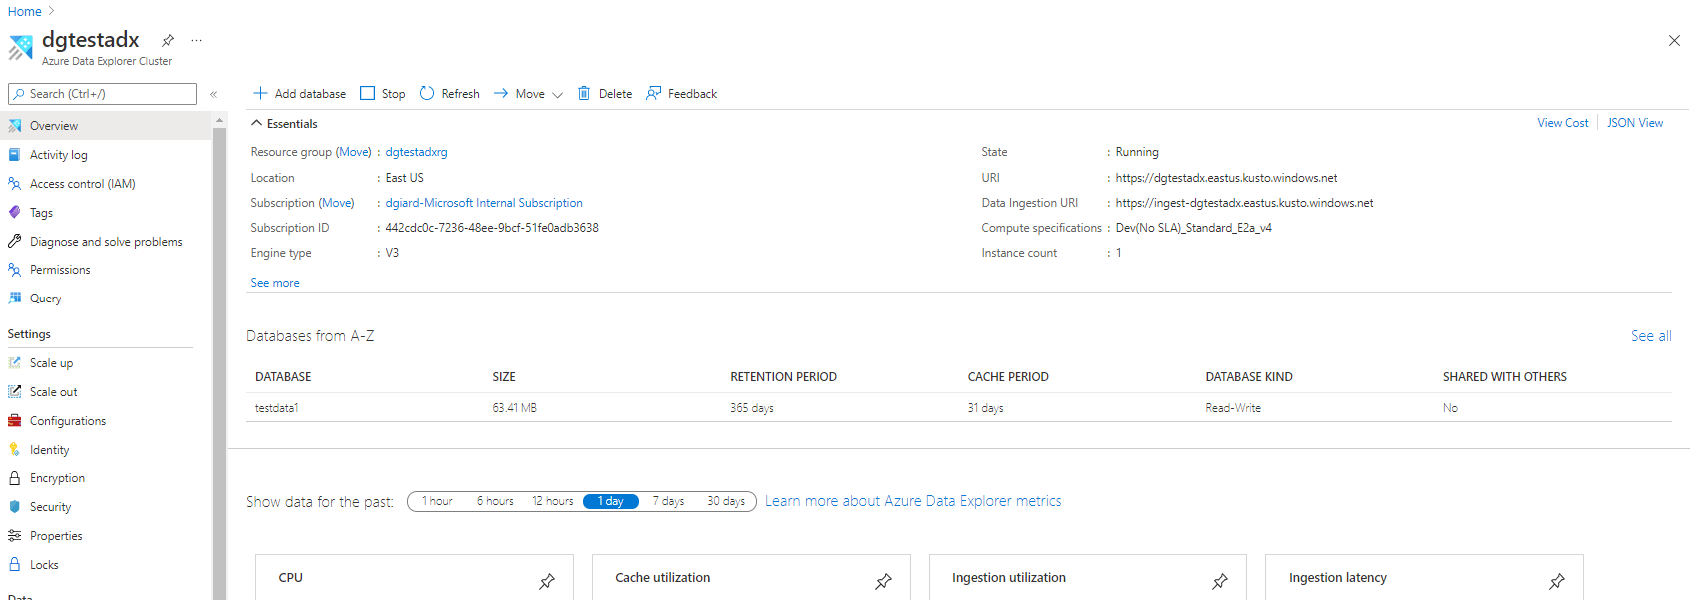The image size is (1690, 600).
Task: Select the 7 days time range
Action: tap(668, 501)
